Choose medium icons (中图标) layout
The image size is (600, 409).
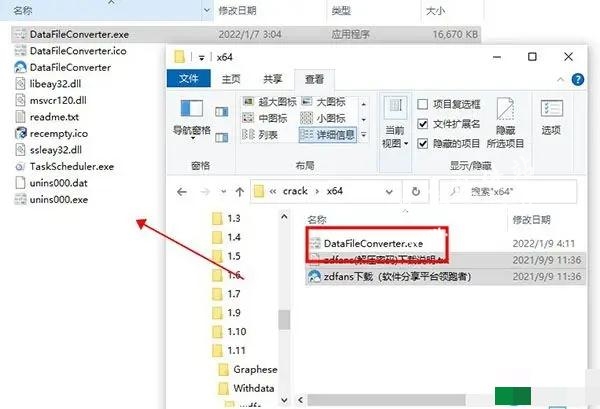pos(265,118)
